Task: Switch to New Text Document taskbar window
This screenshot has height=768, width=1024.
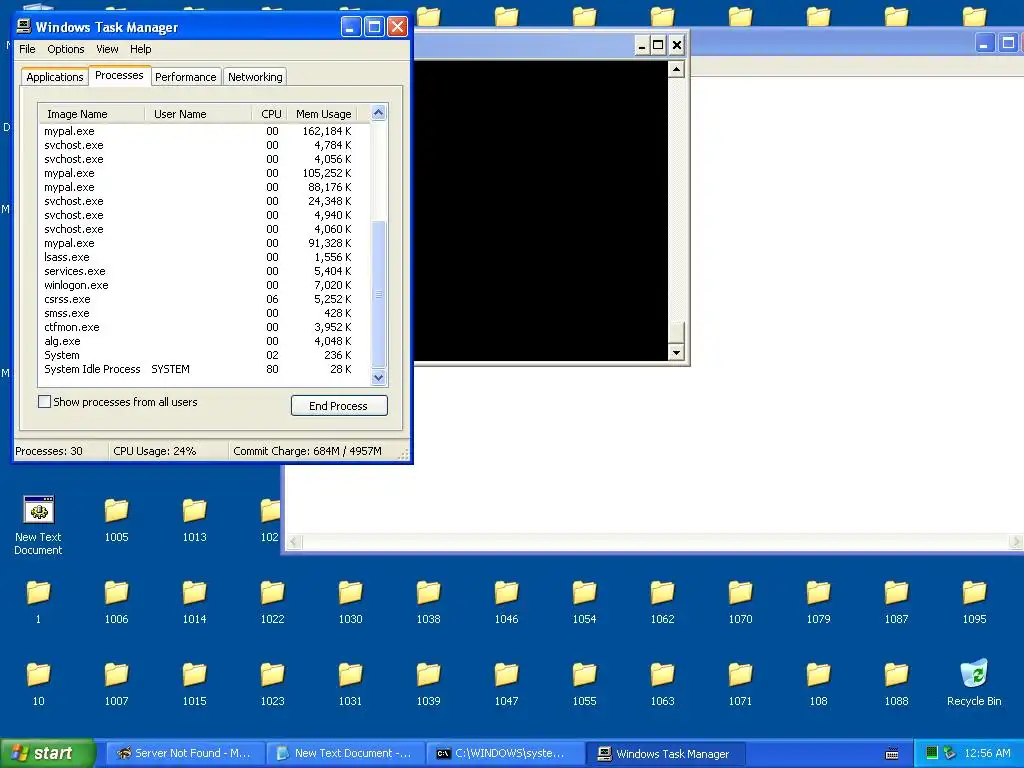Action: tap(345, 753)
